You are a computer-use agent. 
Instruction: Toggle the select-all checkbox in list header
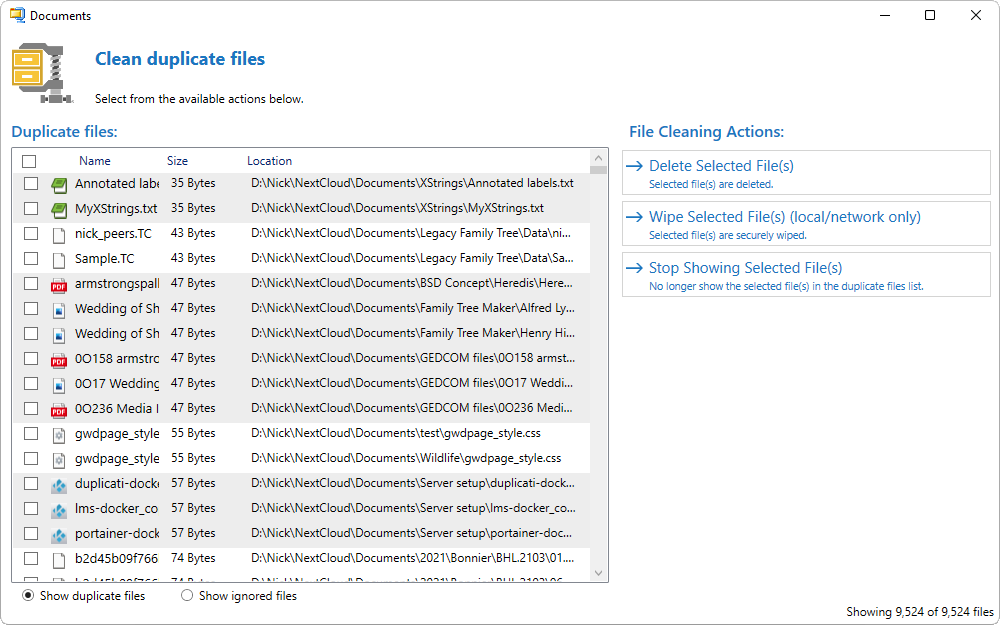pos(29,161)
